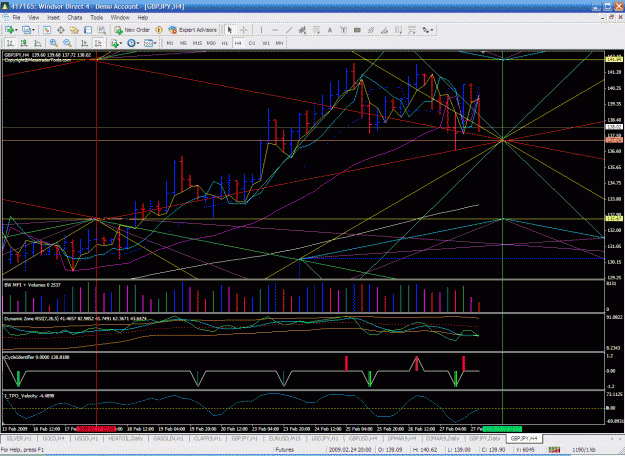This screenshot has width=625, height=456.
Task: Set the timeframe to W1
Action: 265,43
